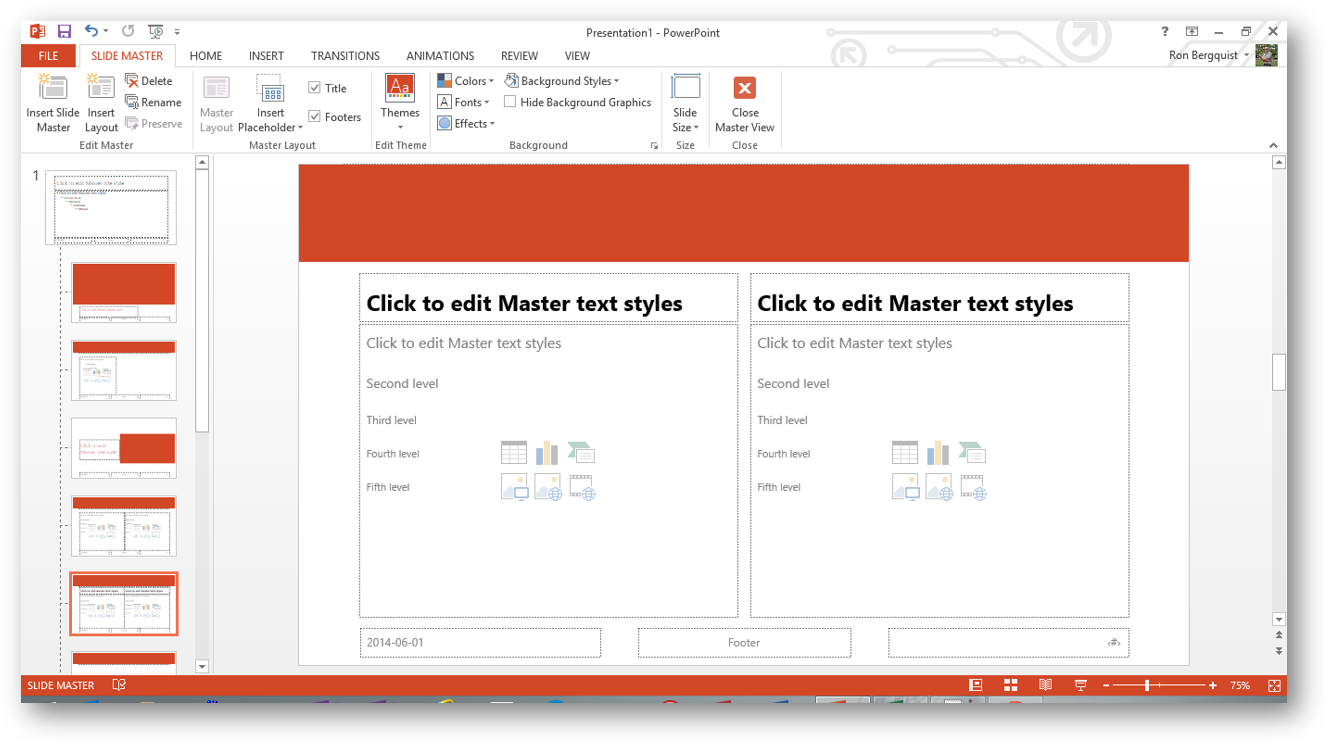Viewport: 1328px width, 744px height.
Task: Select the top slide master thumbnail
Action: pyautogui.click(x=110, y=207)
